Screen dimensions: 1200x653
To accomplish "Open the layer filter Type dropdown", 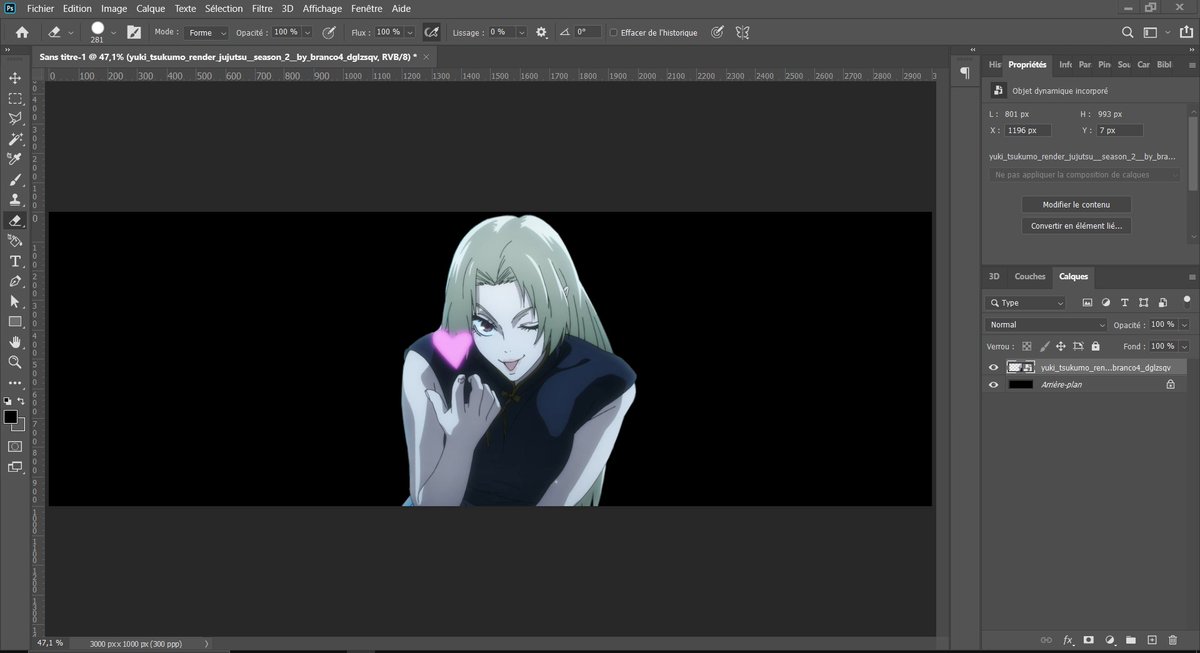I will point(1026,302).
